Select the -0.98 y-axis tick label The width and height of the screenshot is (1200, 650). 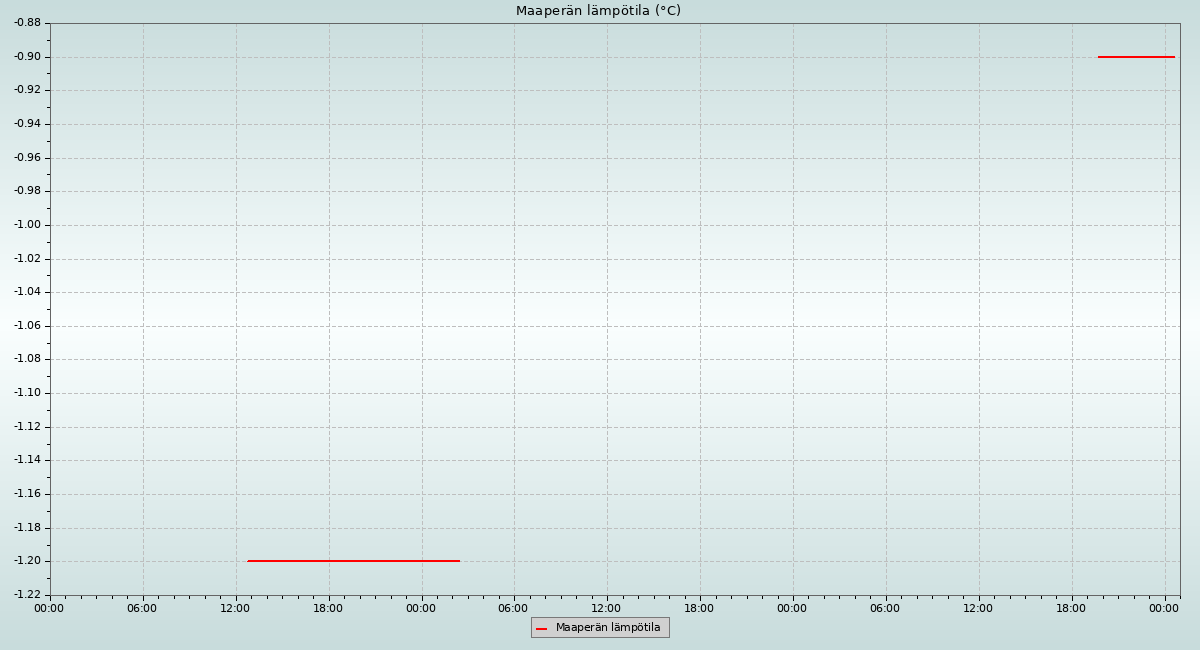[x=27, y=191]
